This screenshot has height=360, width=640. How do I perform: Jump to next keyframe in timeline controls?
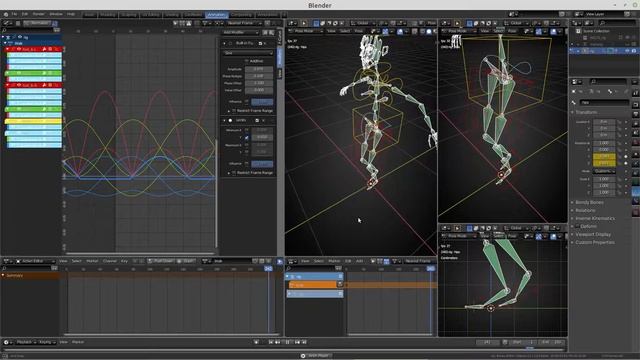tap(297, 342)
